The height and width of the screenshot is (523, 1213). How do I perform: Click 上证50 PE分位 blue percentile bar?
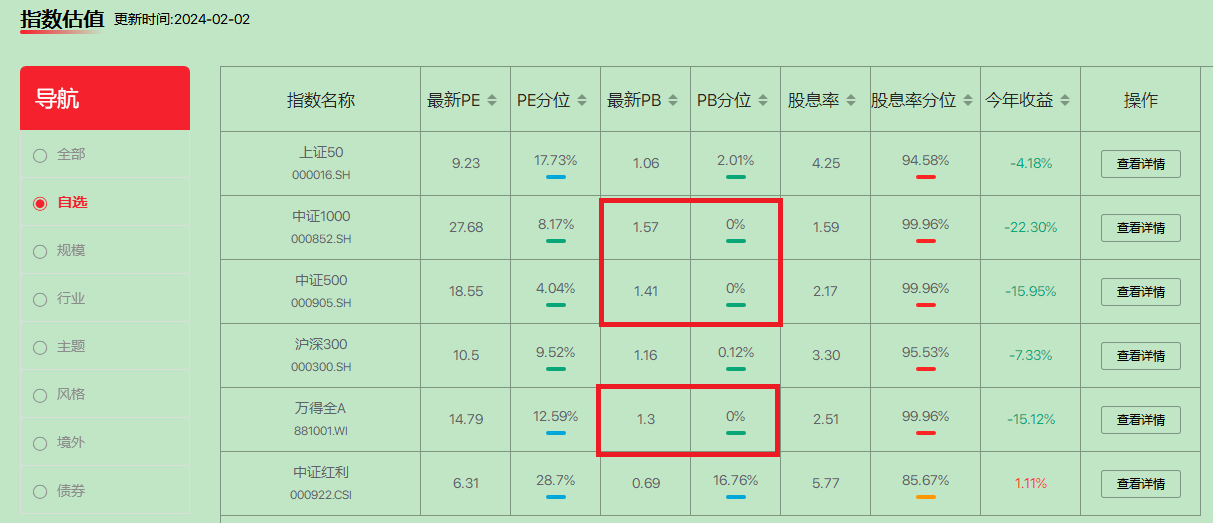(556, 177)
